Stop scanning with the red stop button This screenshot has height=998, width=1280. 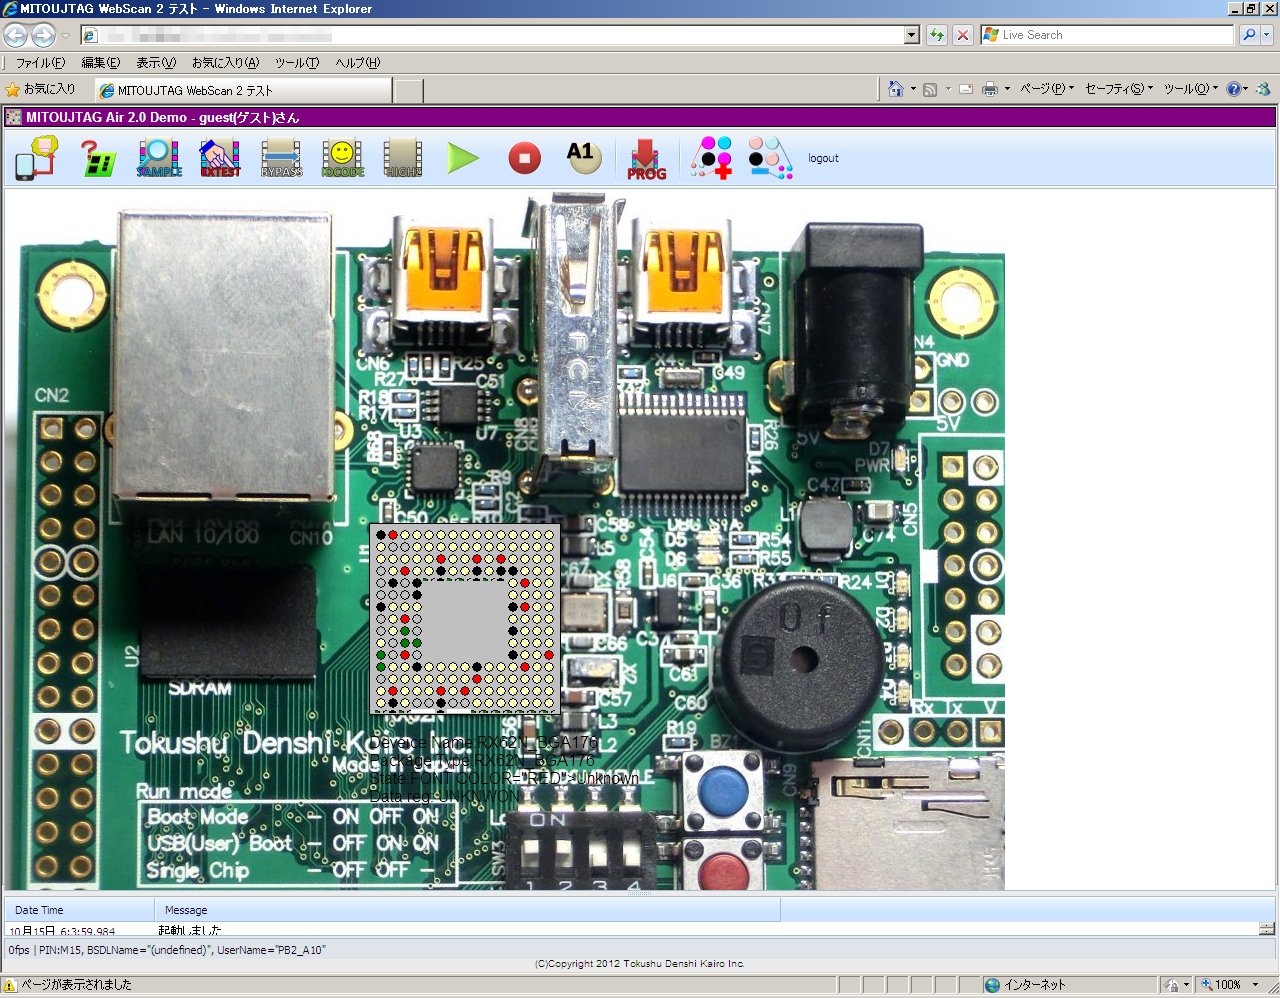524,158
